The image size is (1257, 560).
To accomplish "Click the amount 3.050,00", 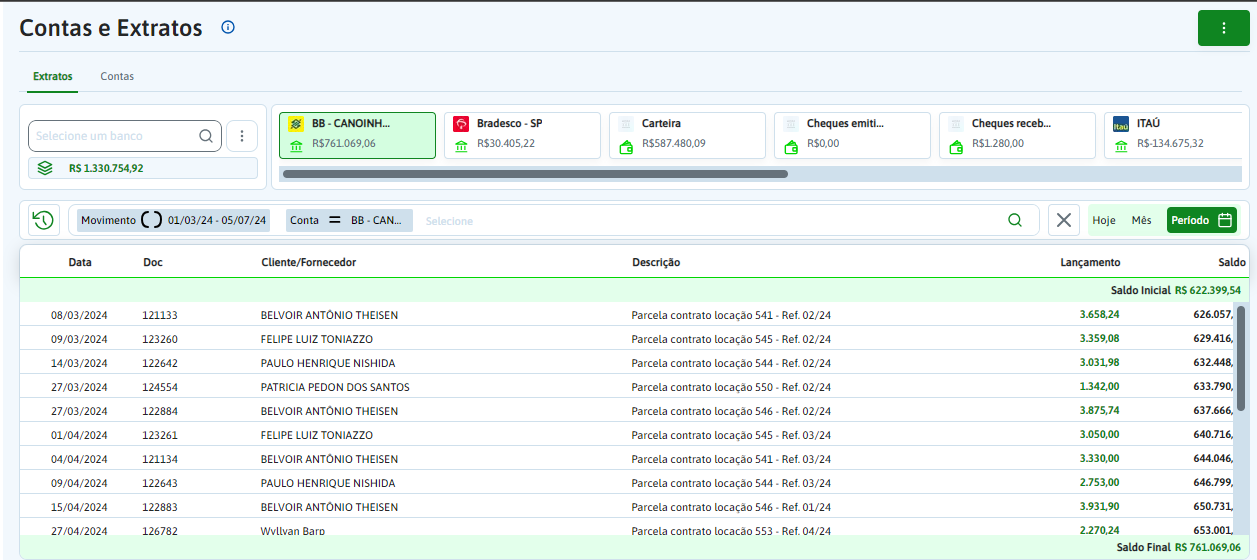I will (1100, 435).
